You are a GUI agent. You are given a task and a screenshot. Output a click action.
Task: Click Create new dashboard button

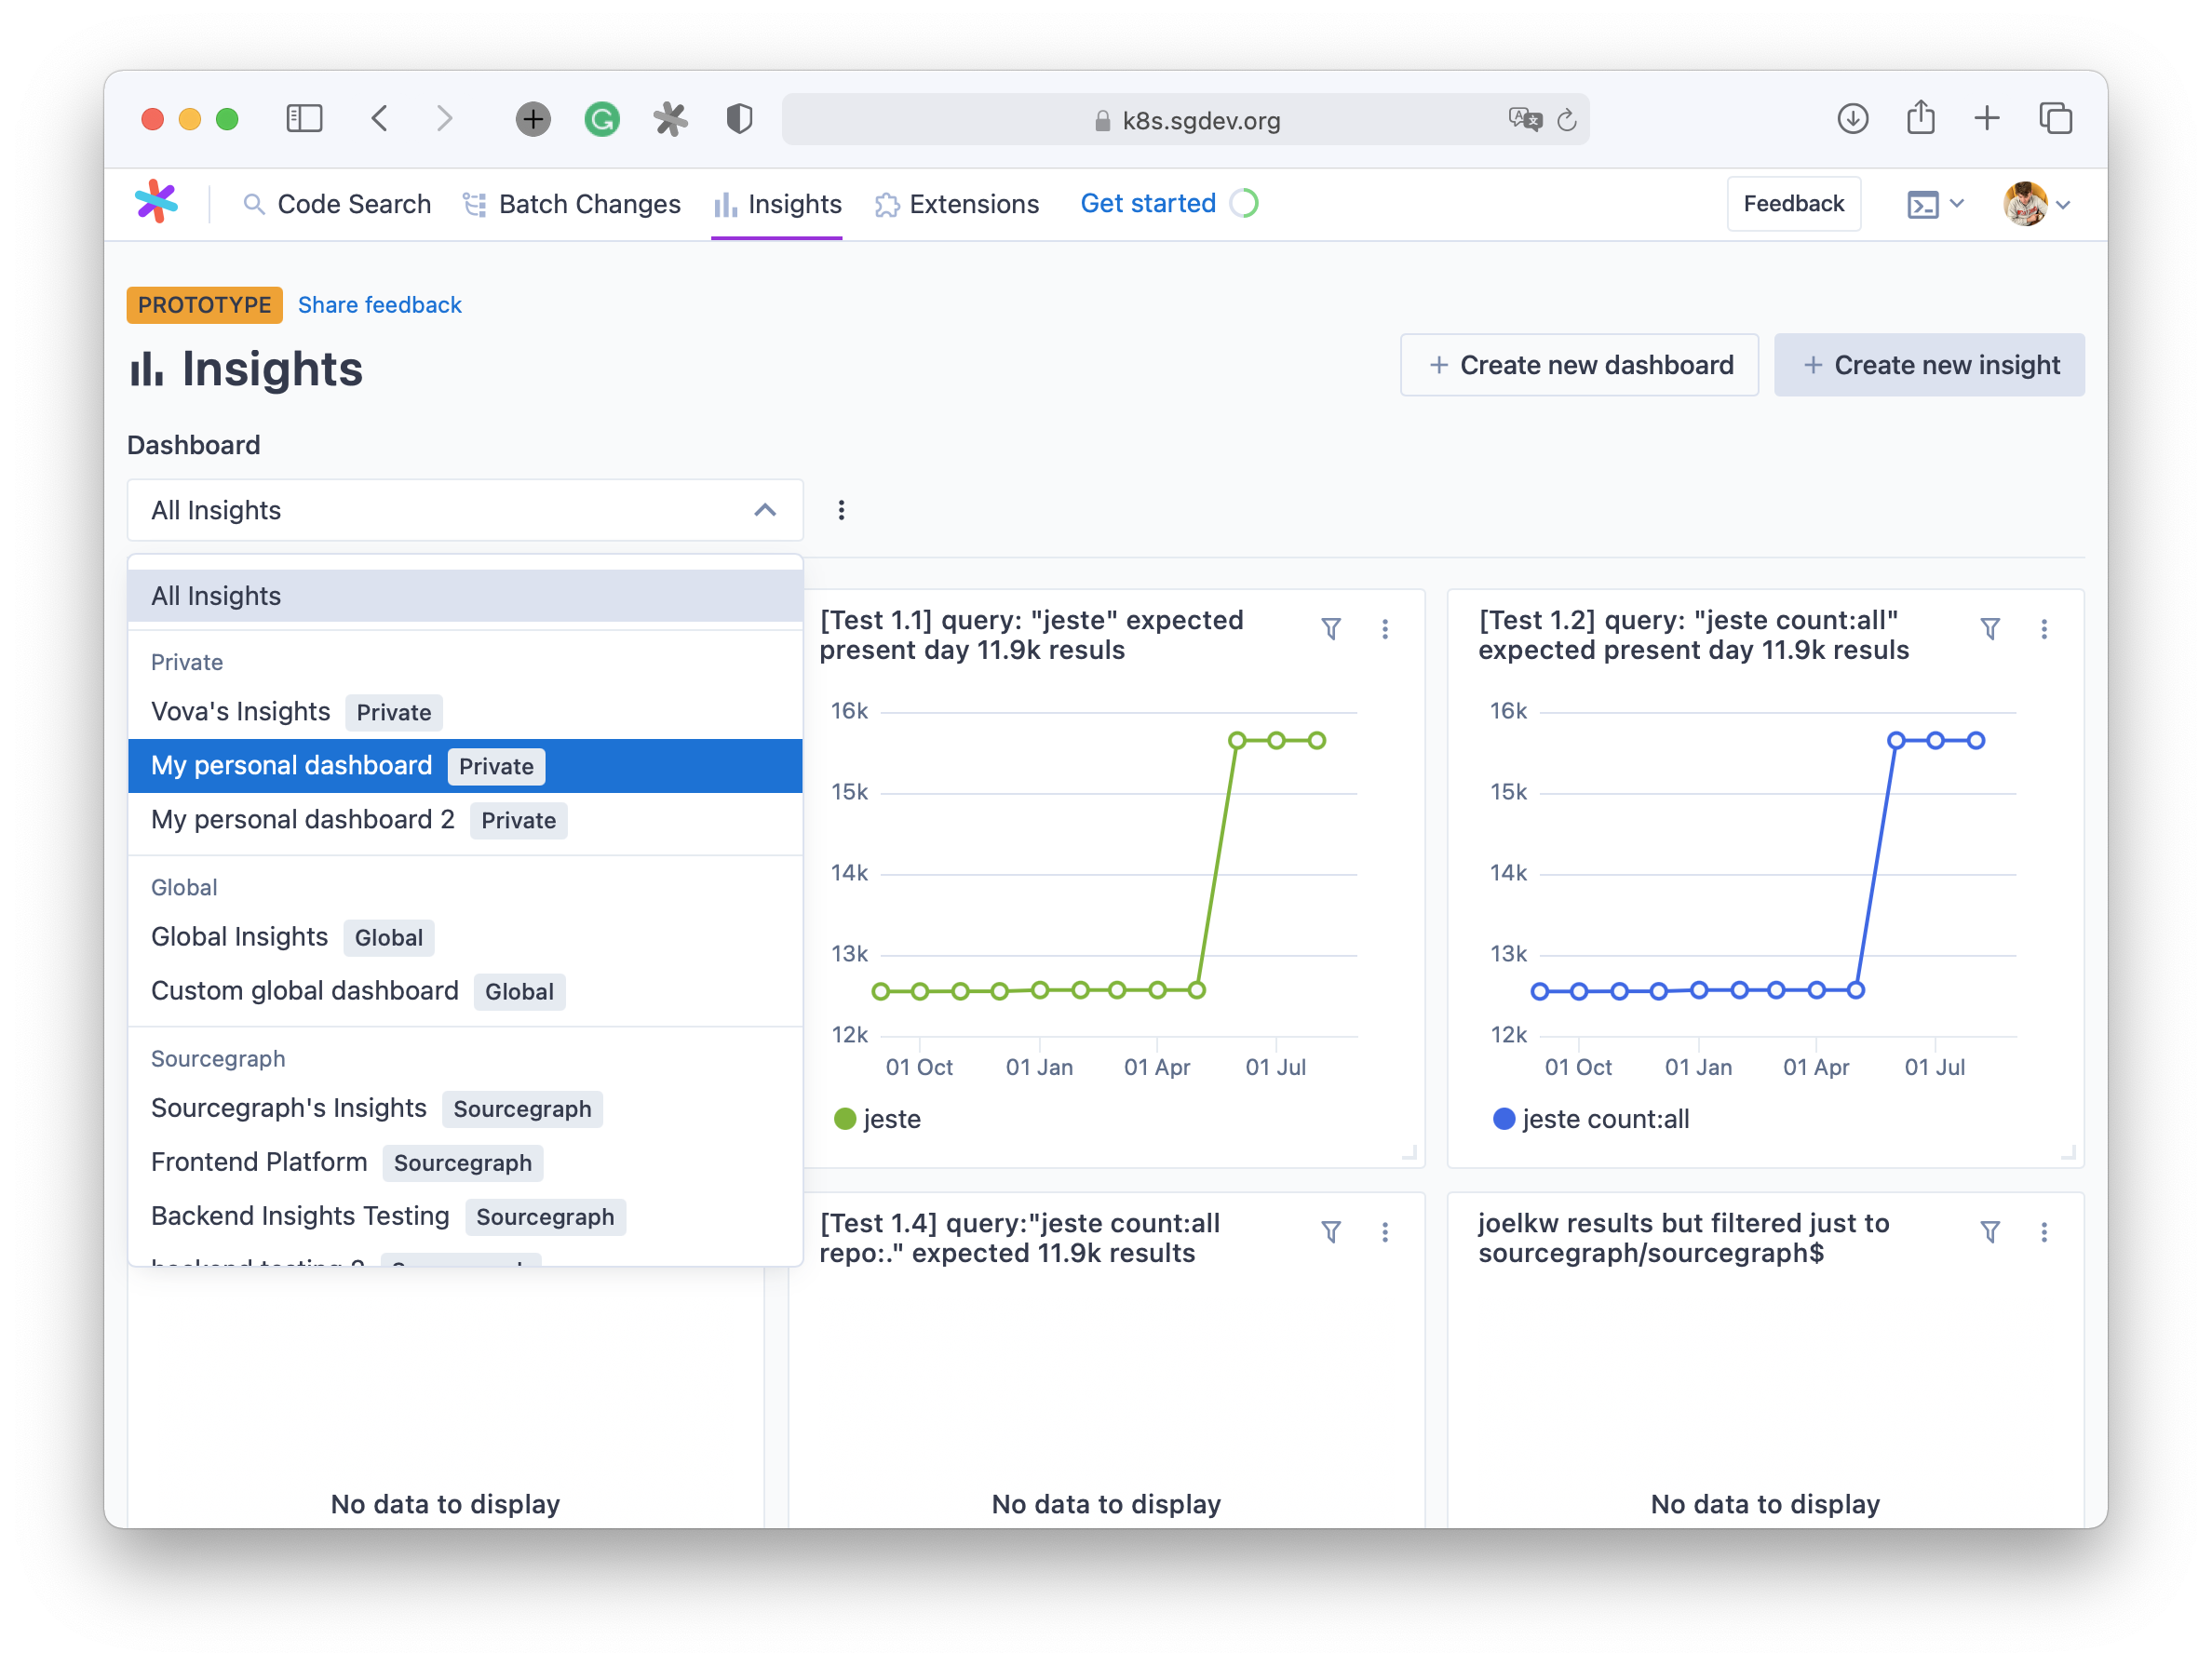click(x=1579, y=365)
